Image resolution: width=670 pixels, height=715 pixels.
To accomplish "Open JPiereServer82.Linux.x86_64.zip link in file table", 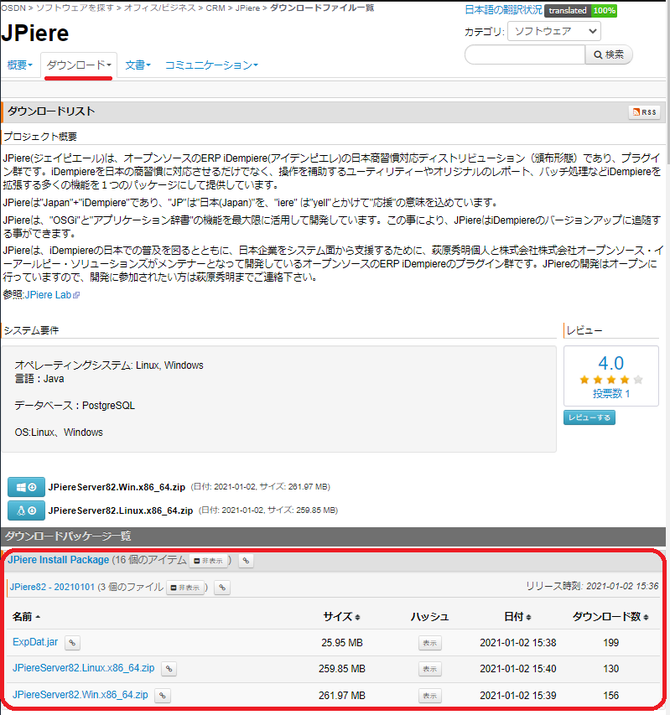I will click(83, 668).
